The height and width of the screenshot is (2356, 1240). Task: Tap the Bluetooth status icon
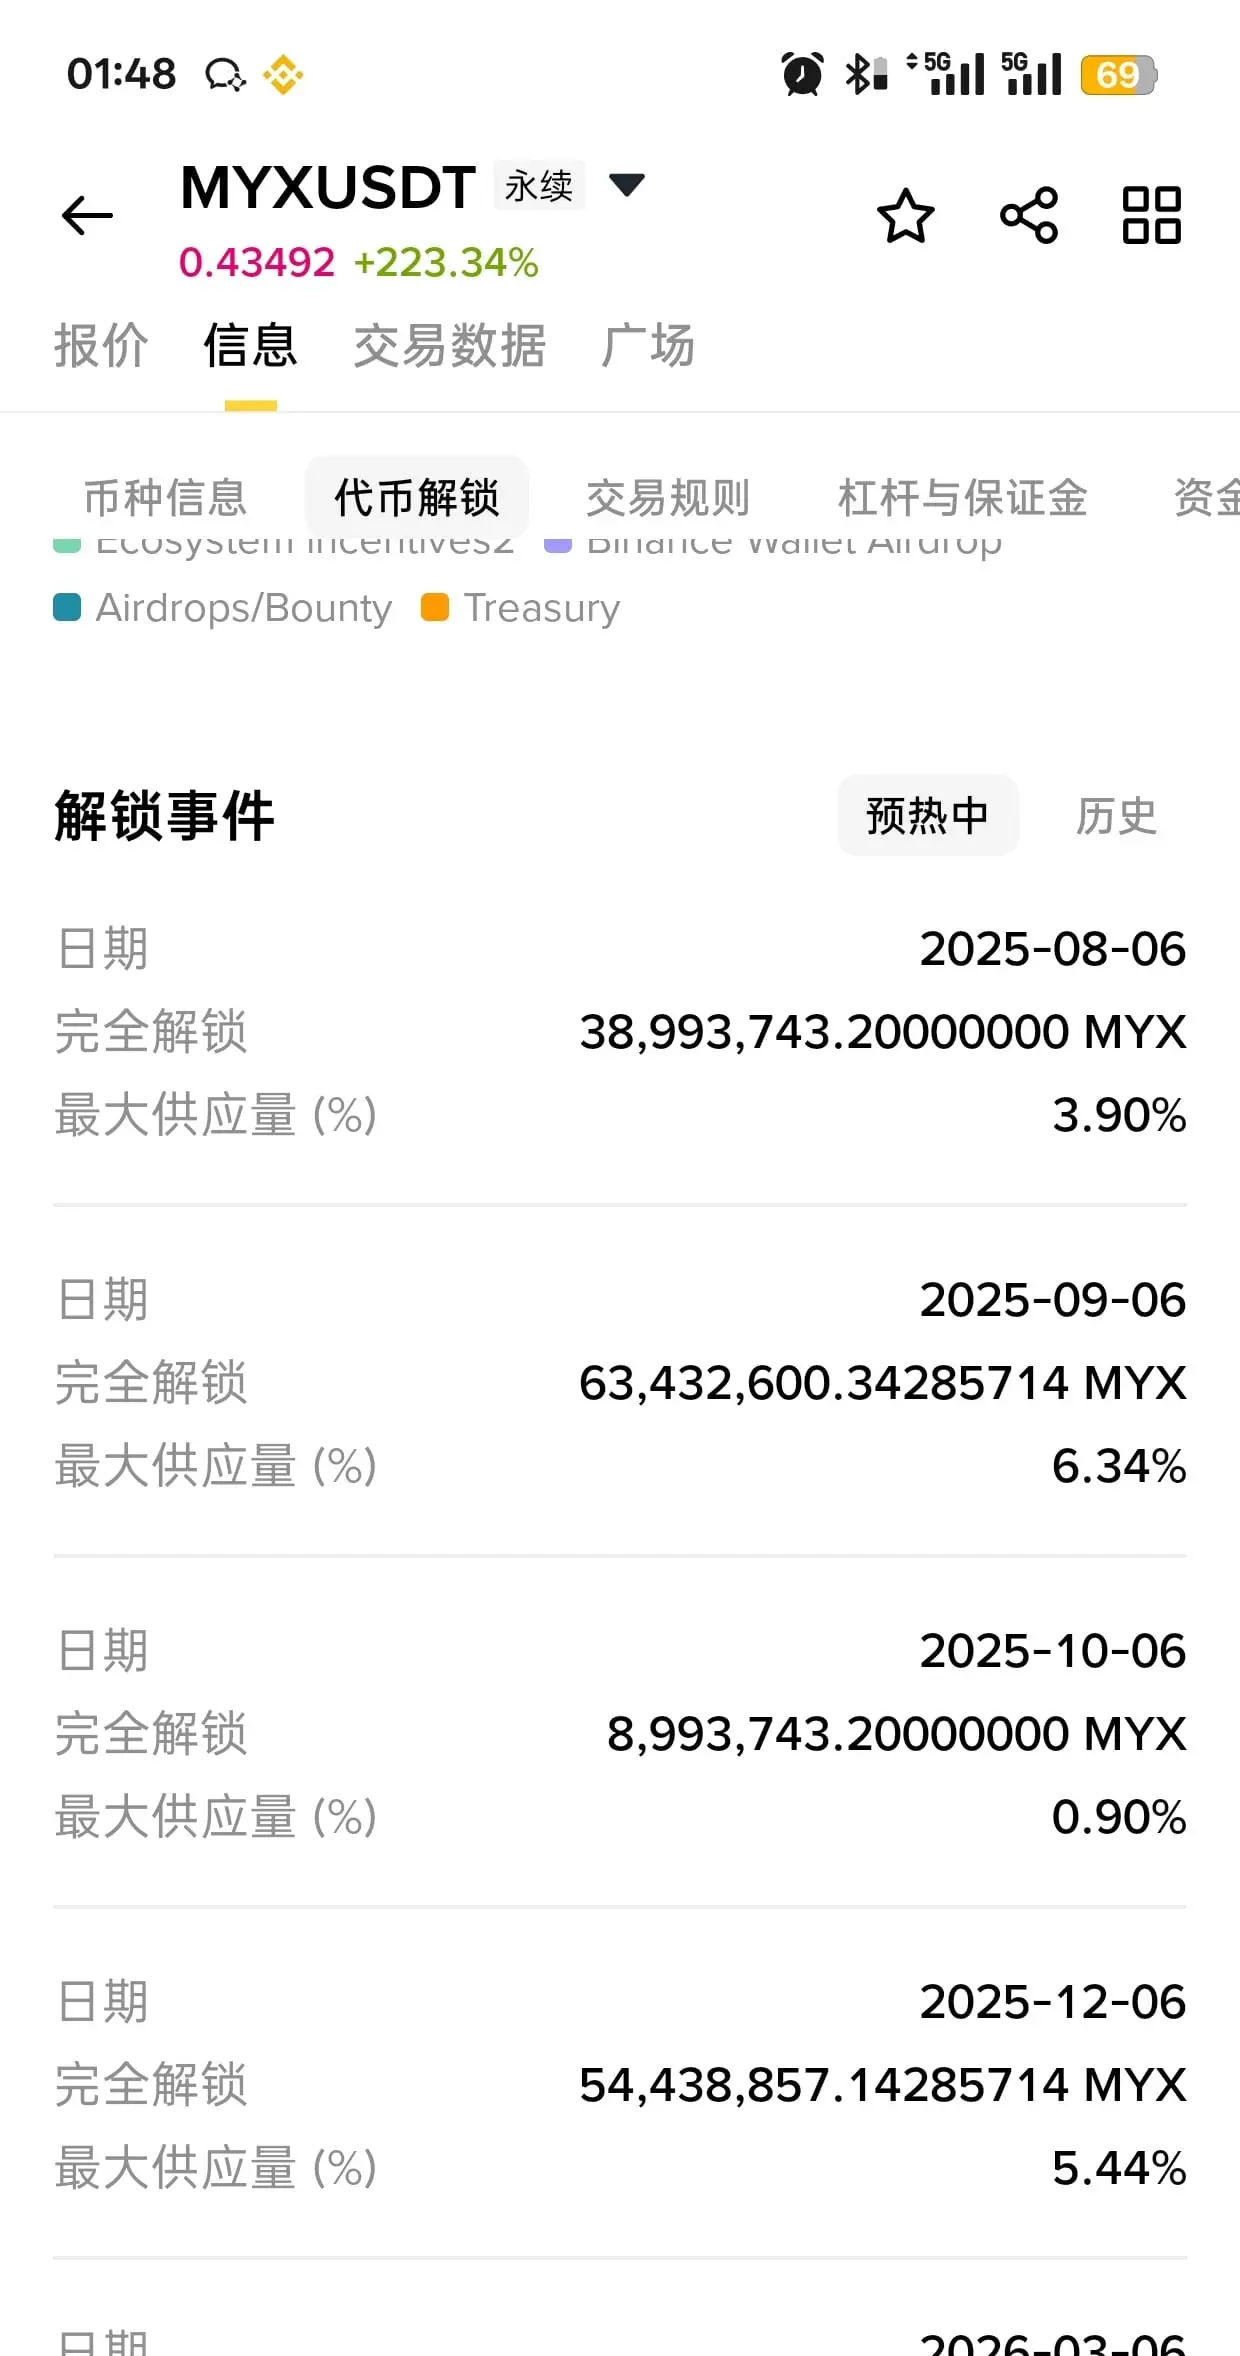coord(866,75)
